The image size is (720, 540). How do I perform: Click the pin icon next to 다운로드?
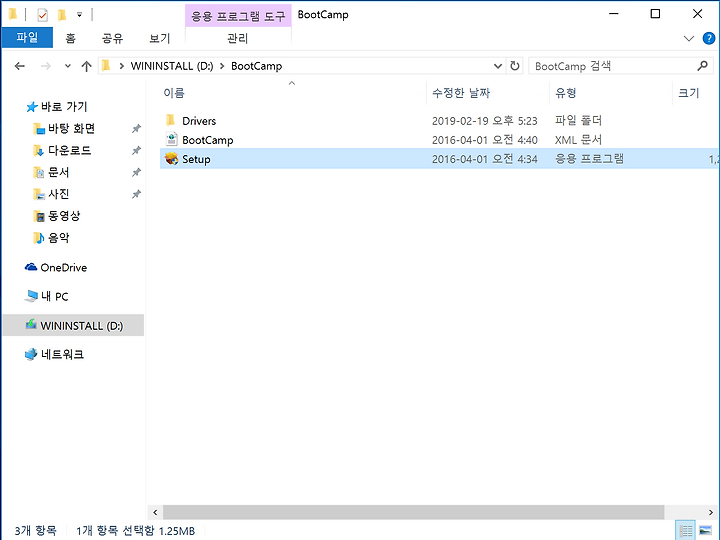136,151
